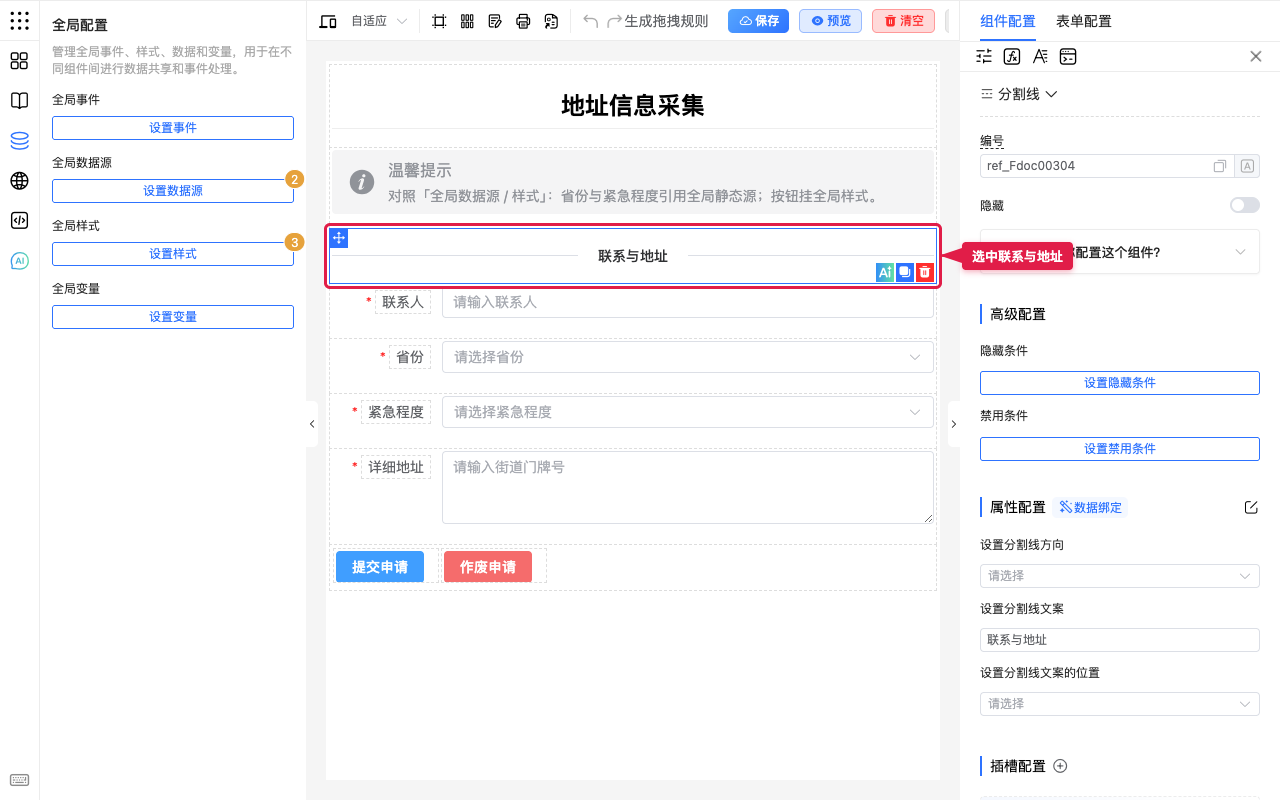
Task: Click the 设置隐藏条件 button
Action: point(1120,383)
